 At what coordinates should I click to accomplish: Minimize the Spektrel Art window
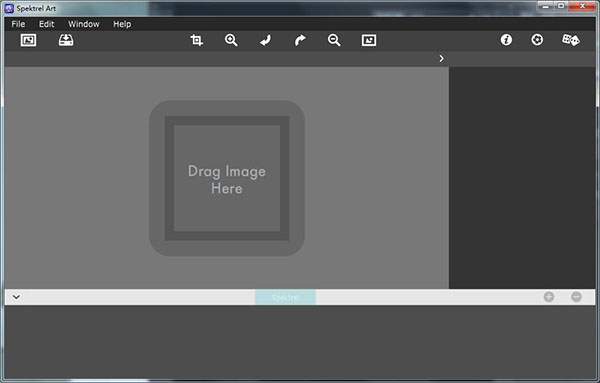546,6
